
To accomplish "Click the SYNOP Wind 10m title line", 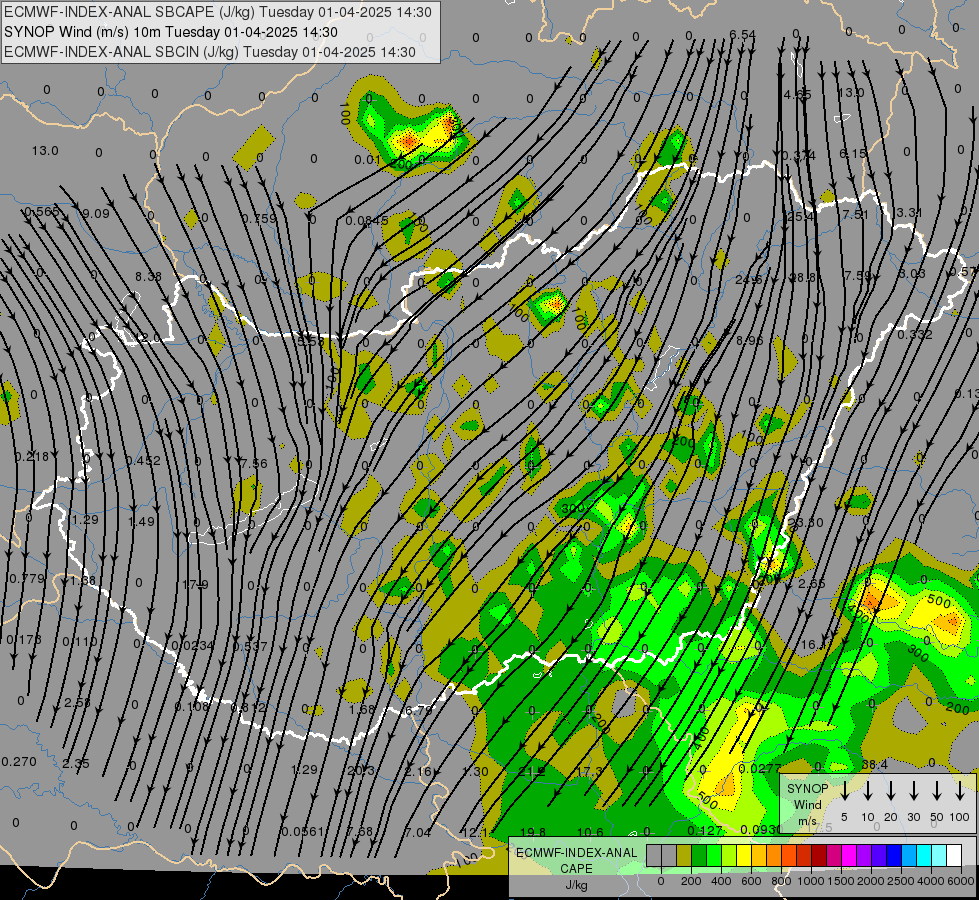I will click(171, 32).
